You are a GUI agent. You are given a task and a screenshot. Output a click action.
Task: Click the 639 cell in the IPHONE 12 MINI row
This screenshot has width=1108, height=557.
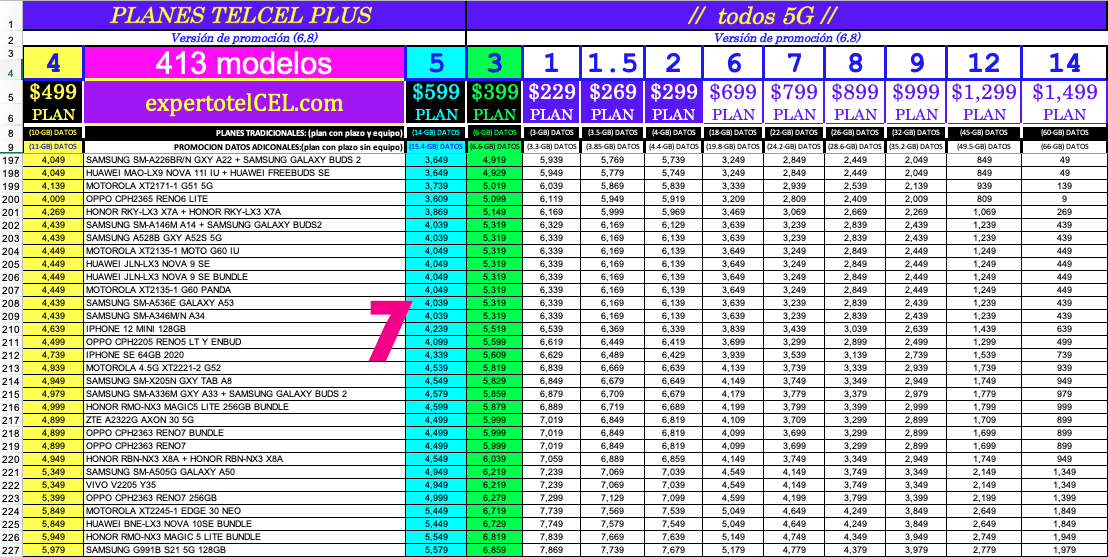click(x=1064, y=329)
